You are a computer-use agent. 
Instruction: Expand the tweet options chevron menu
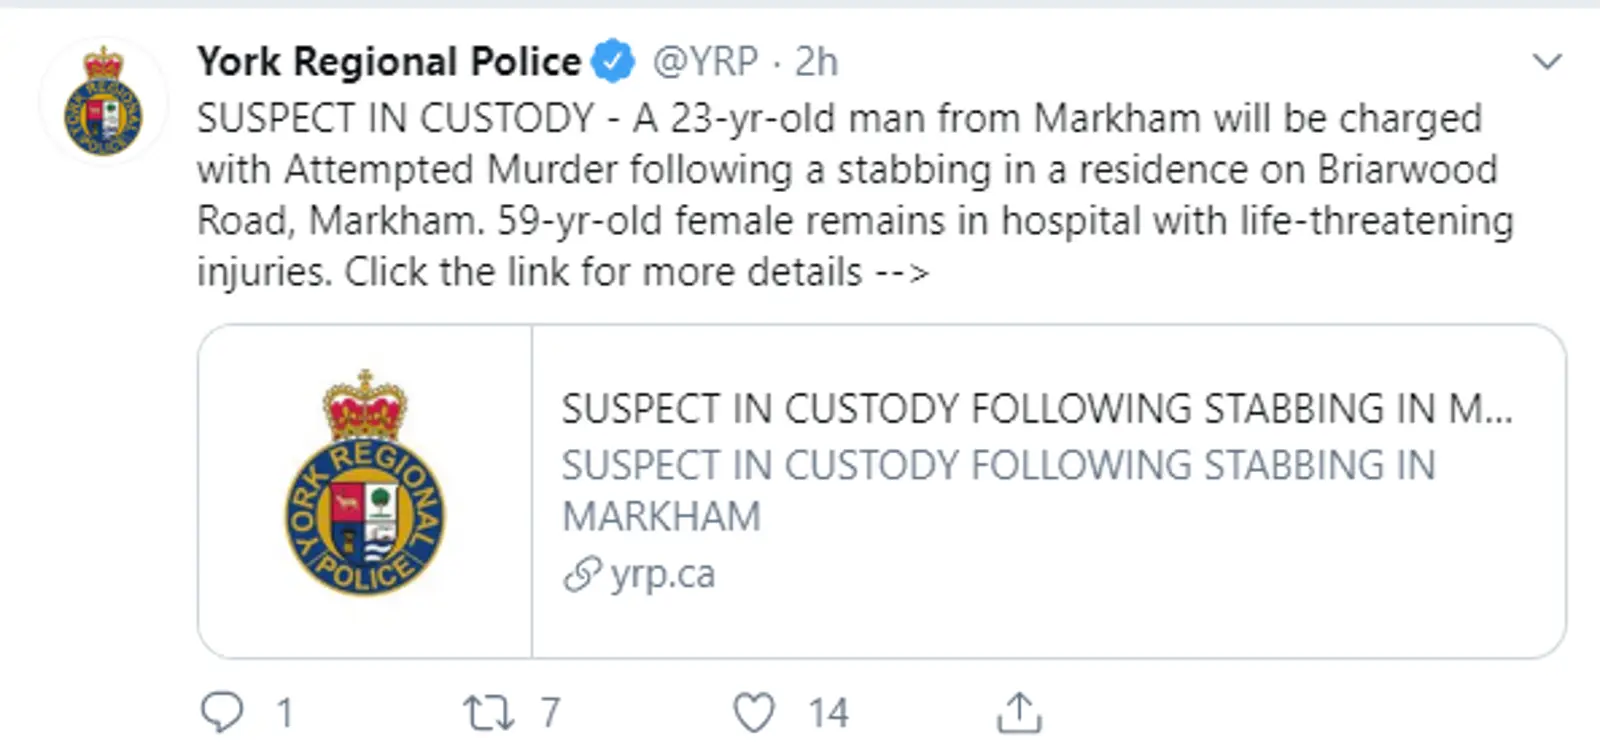(x=1547, y=62)
